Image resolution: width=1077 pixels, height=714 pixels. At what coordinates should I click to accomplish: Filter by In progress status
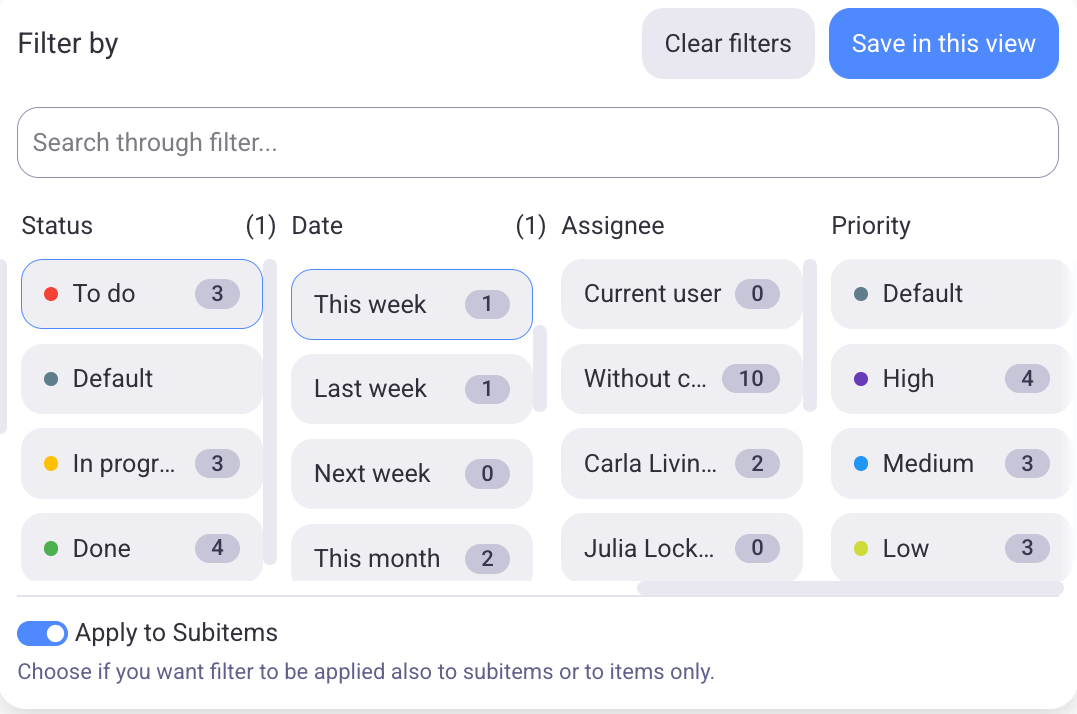pyautogui.click(x=141, y=464)
